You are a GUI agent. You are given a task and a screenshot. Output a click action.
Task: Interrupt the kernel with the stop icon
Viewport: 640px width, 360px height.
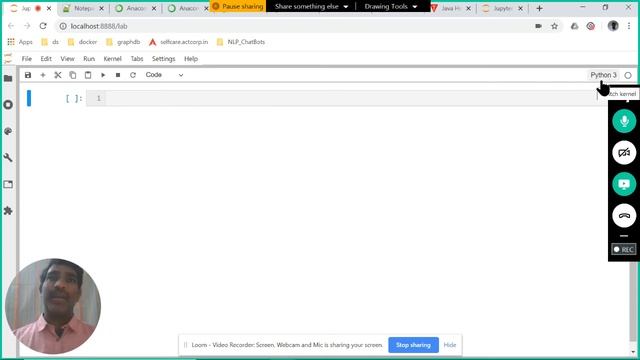click(118, 75)
